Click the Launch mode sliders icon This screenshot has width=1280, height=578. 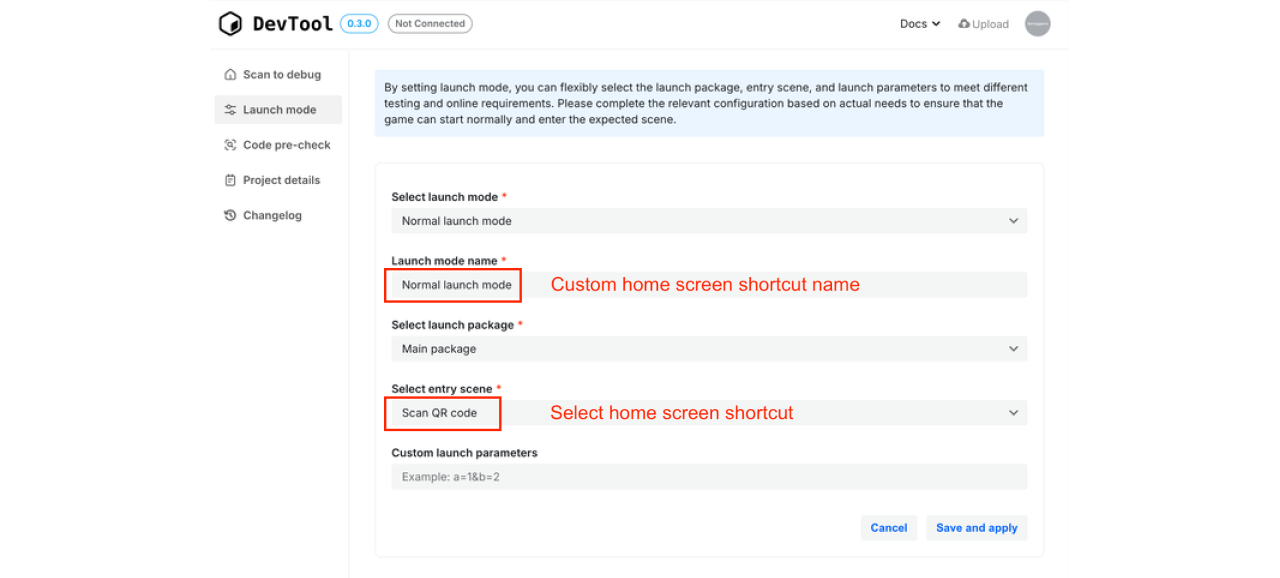pos(231,110)
